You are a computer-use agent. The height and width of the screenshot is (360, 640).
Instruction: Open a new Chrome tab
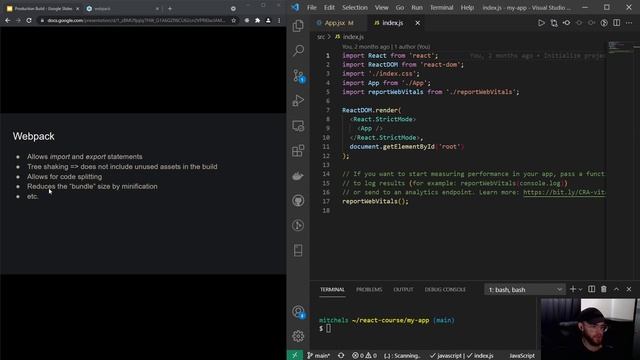click(x=170, y=8)
